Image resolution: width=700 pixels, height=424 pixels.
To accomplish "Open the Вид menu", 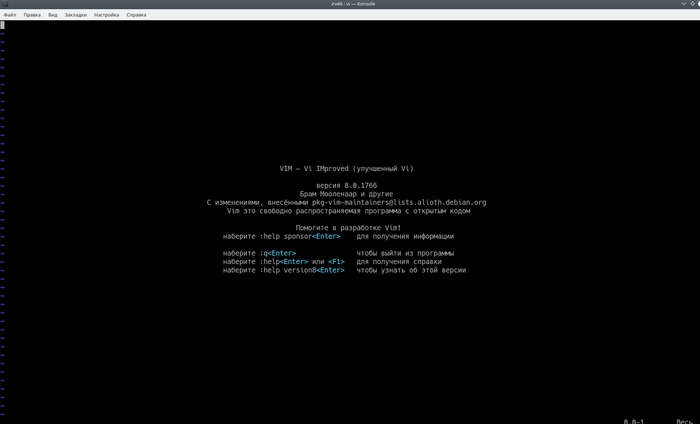I will 53,15.
